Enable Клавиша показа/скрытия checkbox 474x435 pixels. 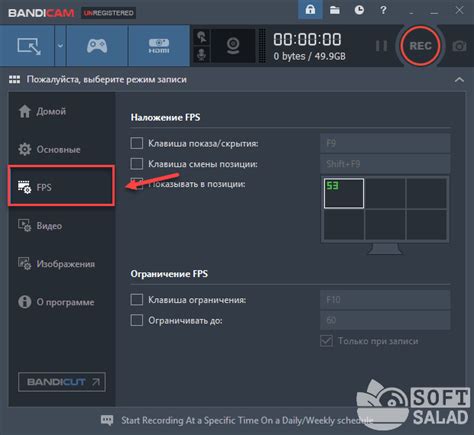(x=137, y=143)
